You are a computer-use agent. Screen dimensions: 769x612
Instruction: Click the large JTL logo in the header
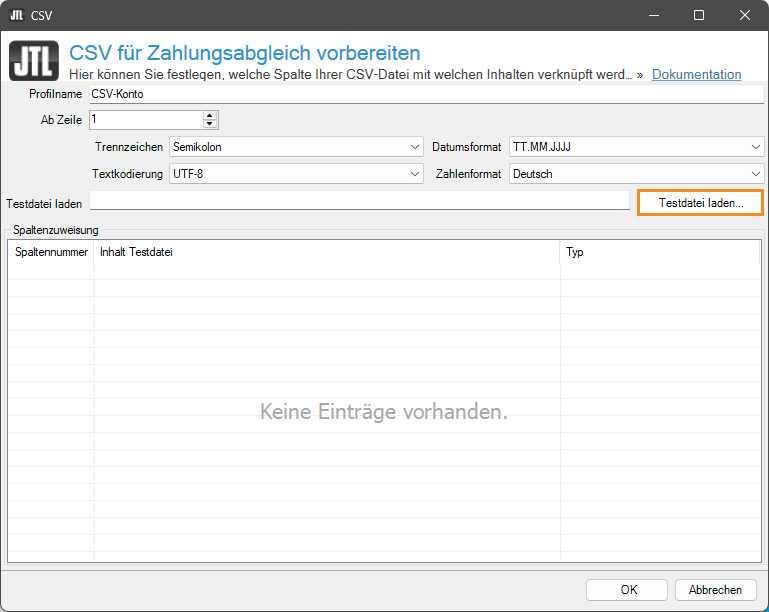33,60
